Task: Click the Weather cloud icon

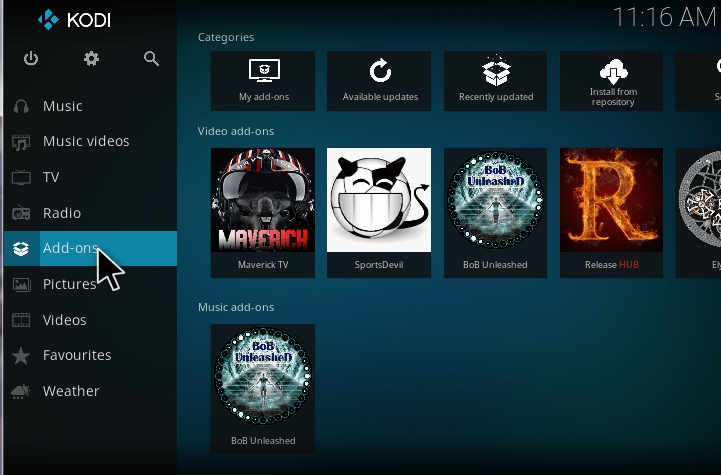Action: 21,391
